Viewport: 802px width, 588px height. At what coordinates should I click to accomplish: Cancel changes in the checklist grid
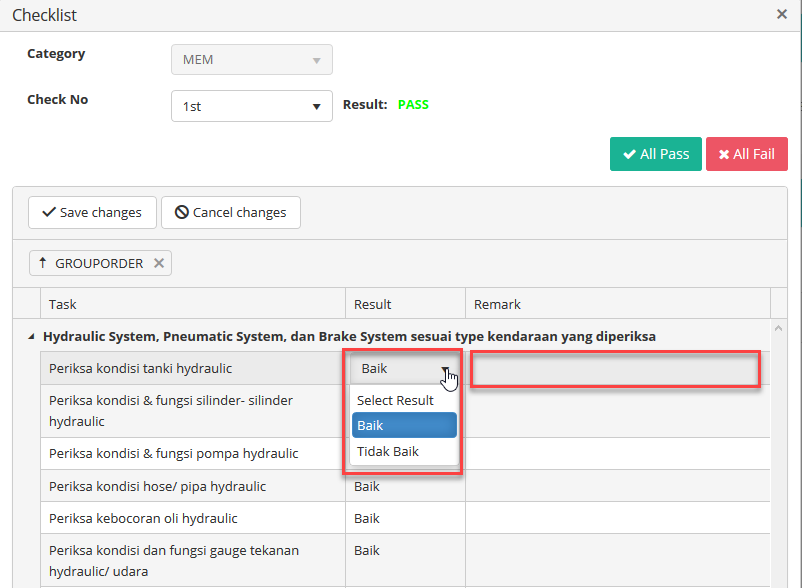[x=231, y=212]
